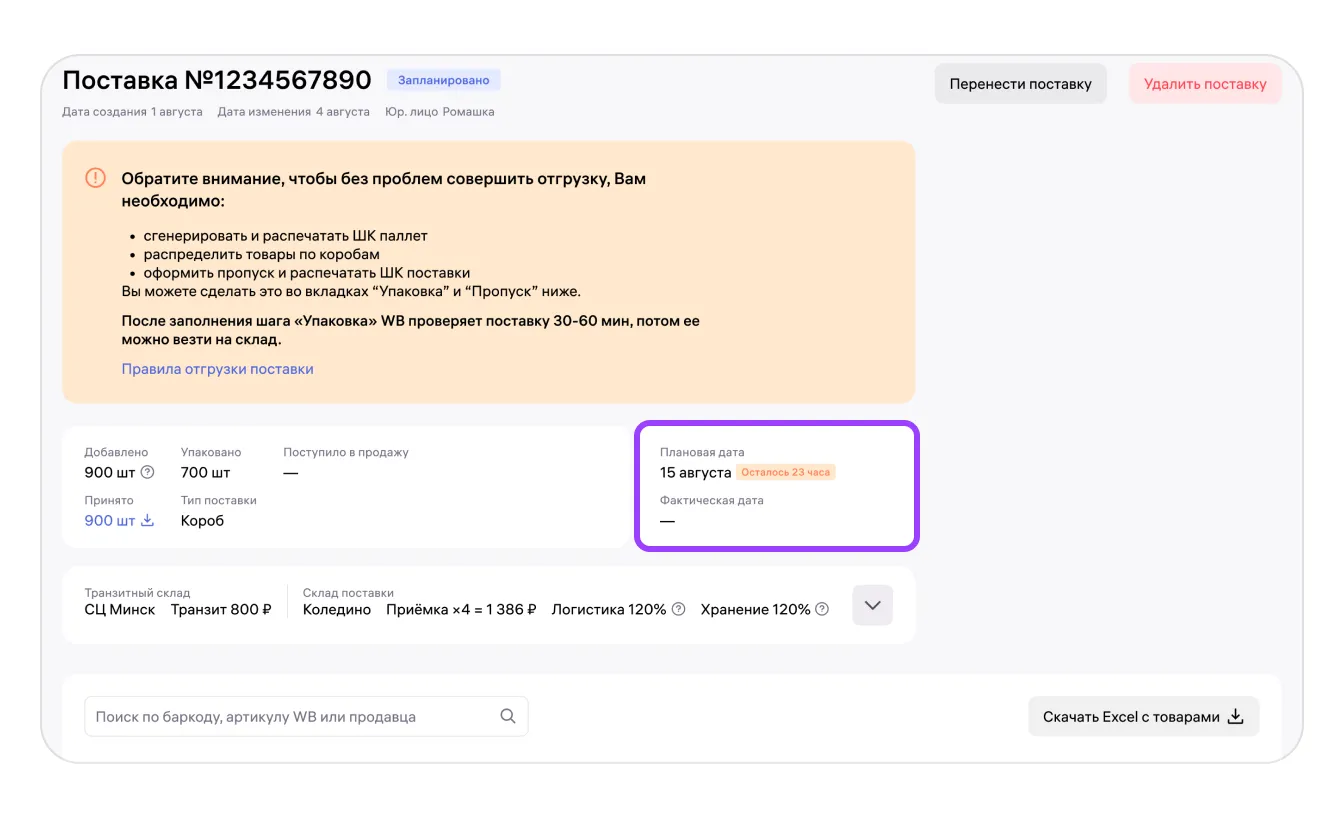Viewport: 1344px width, 818px height.
Task: Select the 15 августа planned date
Action: point(695,472)
